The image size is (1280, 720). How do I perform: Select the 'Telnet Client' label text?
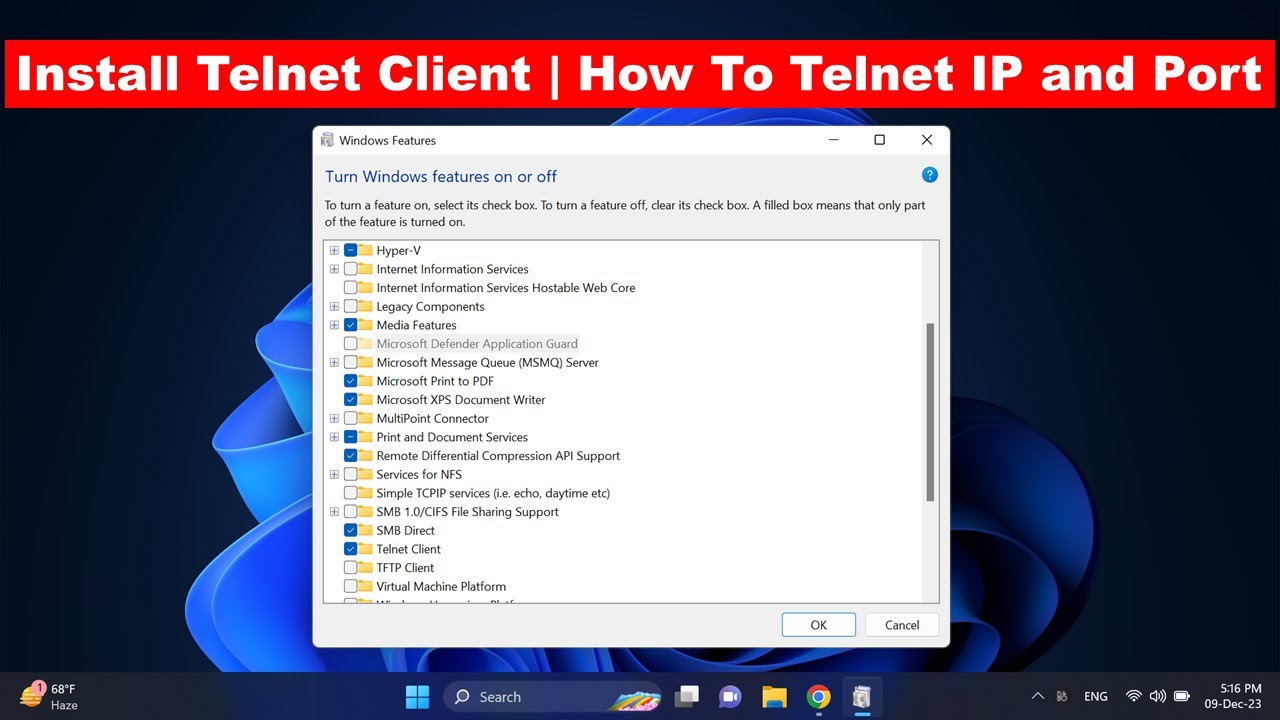(408, 549)
